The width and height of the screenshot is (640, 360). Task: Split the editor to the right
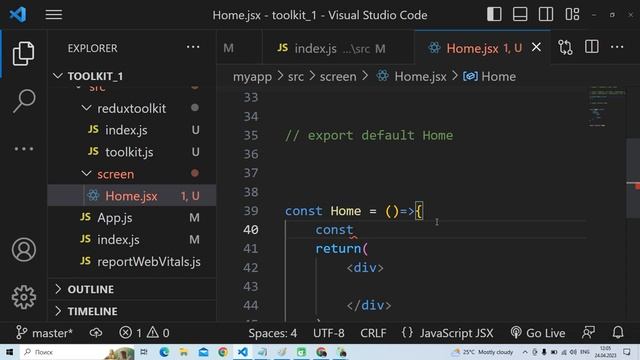pos(591,47)
